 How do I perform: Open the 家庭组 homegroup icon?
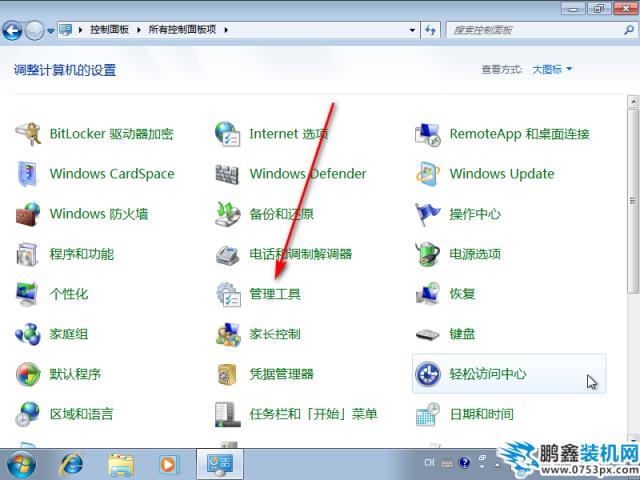click(28, 334)
